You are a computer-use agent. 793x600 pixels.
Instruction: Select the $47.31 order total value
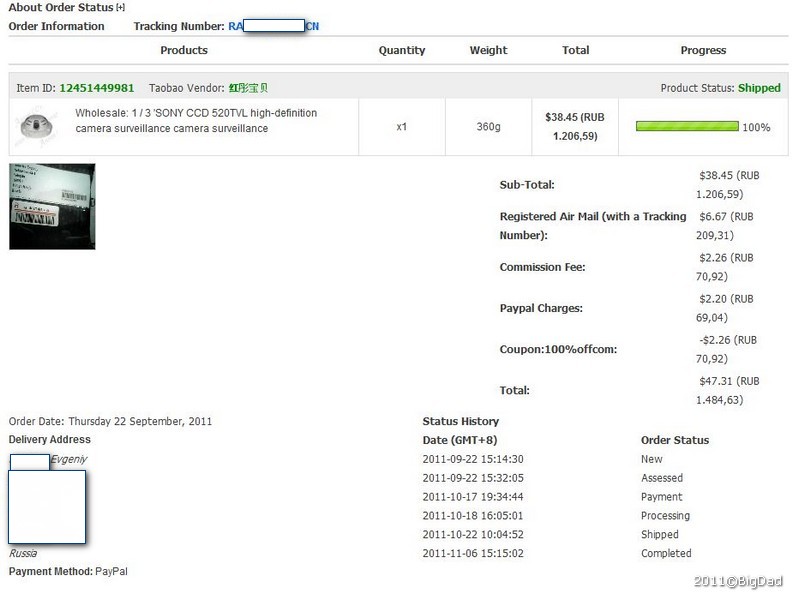click(728, 391)
